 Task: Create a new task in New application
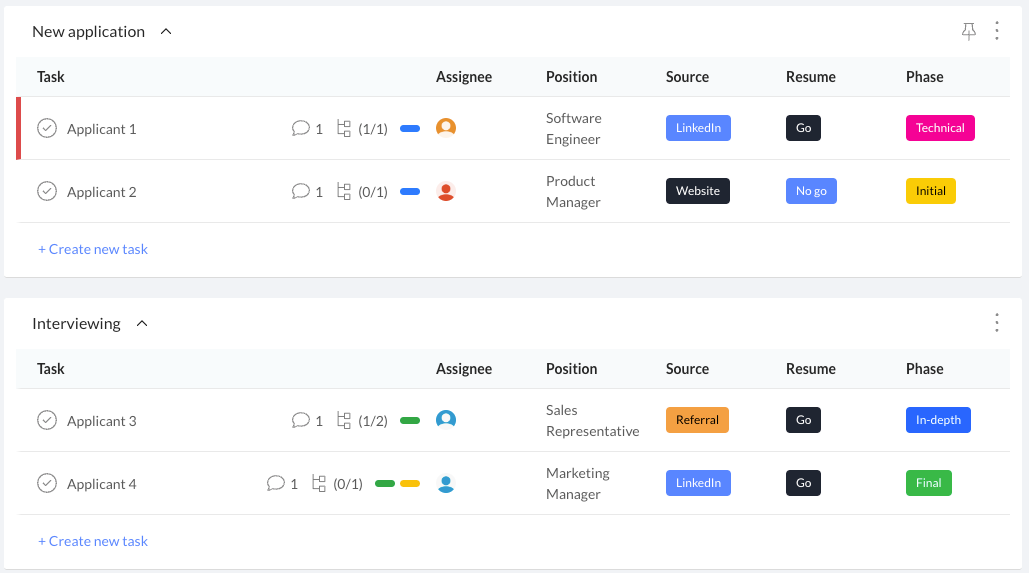pos(93,249)
